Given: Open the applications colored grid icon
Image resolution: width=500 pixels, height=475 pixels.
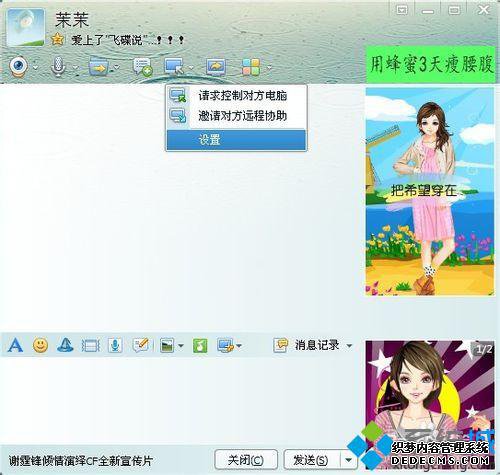Looking at the screenshot, I should tap(251, 67).
